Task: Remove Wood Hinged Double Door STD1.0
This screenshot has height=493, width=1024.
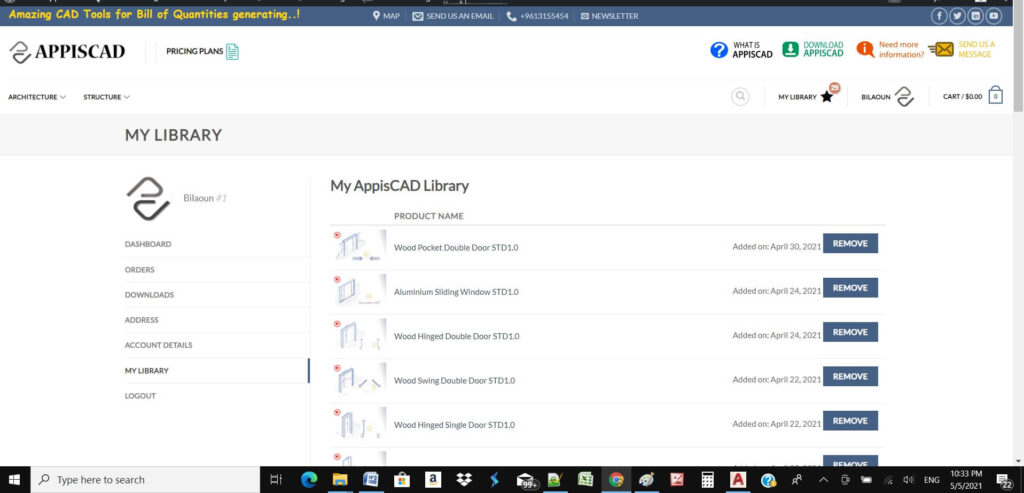Action: (x=850, y=332)
